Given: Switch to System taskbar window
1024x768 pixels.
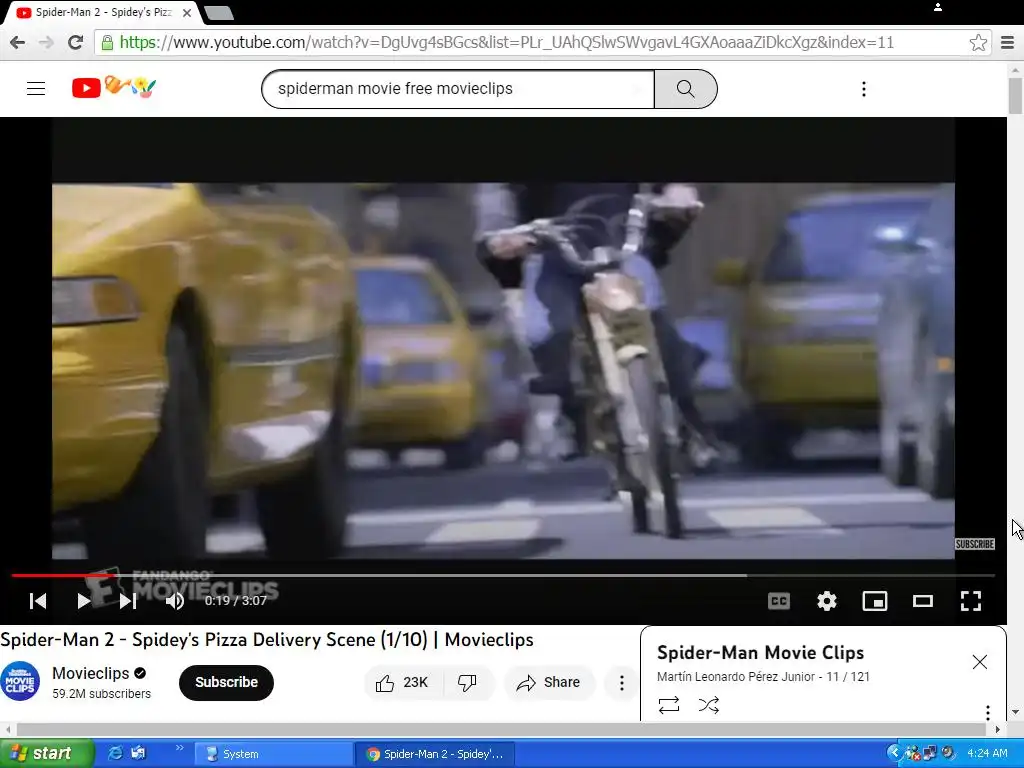Looking at the screenshot, I should 274,754.
